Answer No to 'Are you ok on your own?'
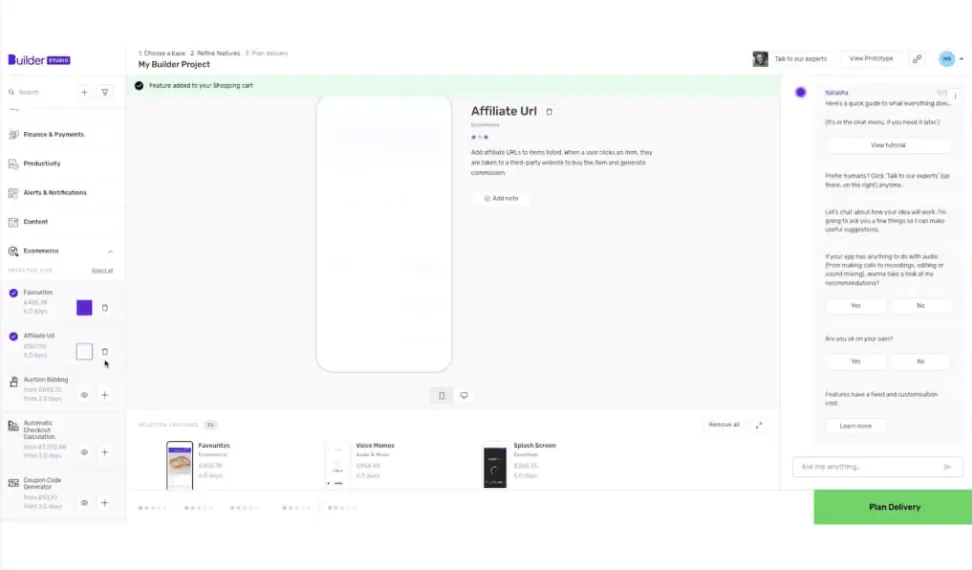 tap(920, 361)
